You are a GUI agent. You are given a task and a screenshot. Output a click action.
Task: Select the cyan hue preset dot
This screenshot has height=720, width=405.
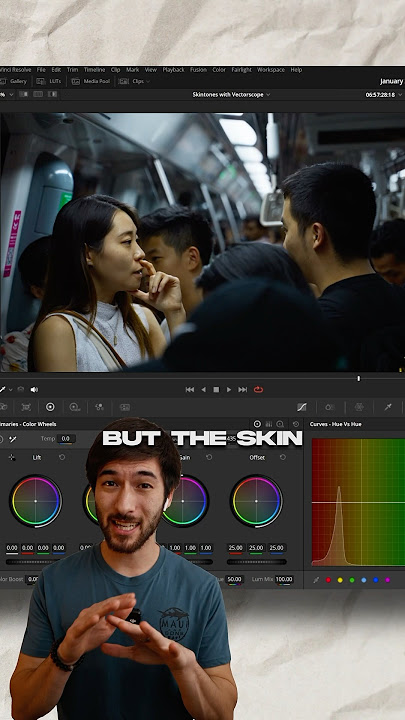click(x=364, y=580)
